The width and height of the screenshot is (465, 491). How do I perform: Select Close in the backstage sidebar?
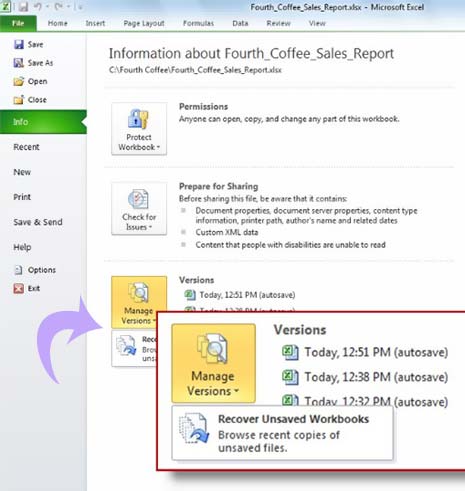[x=30, y=100]
